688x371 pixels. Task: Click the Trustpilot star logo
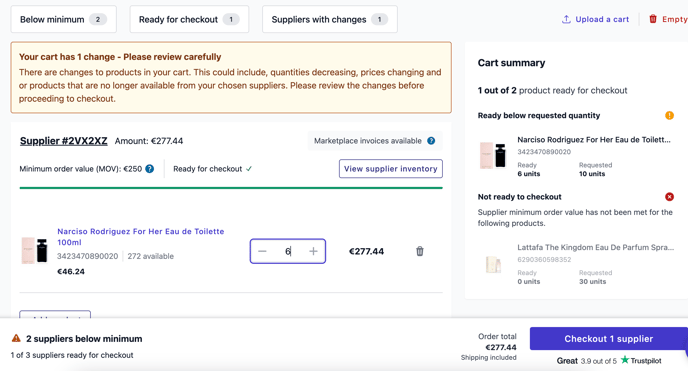tap(625, 360)
